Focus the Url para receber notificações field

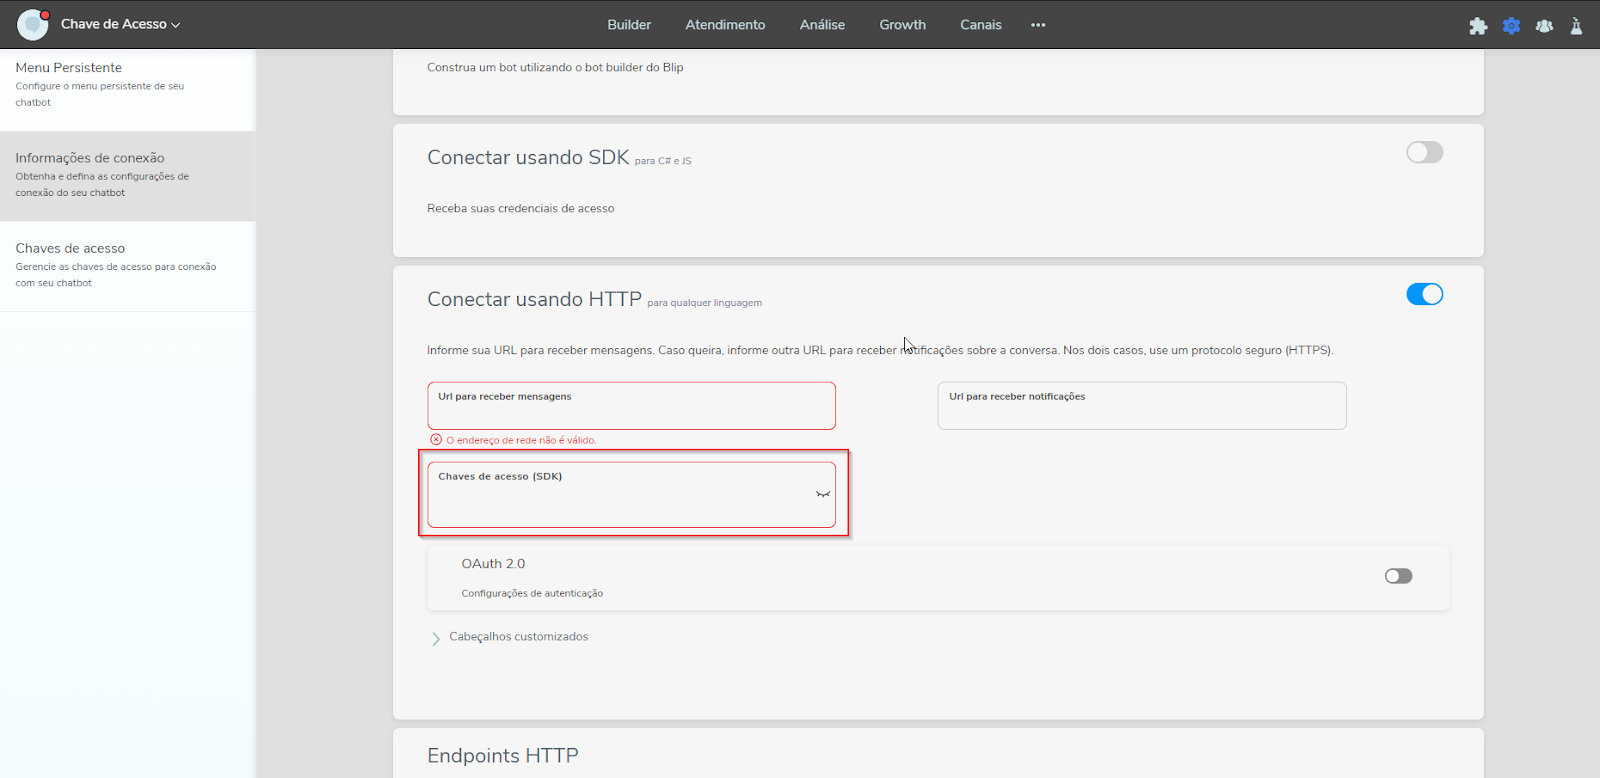tap(1141, 412)
